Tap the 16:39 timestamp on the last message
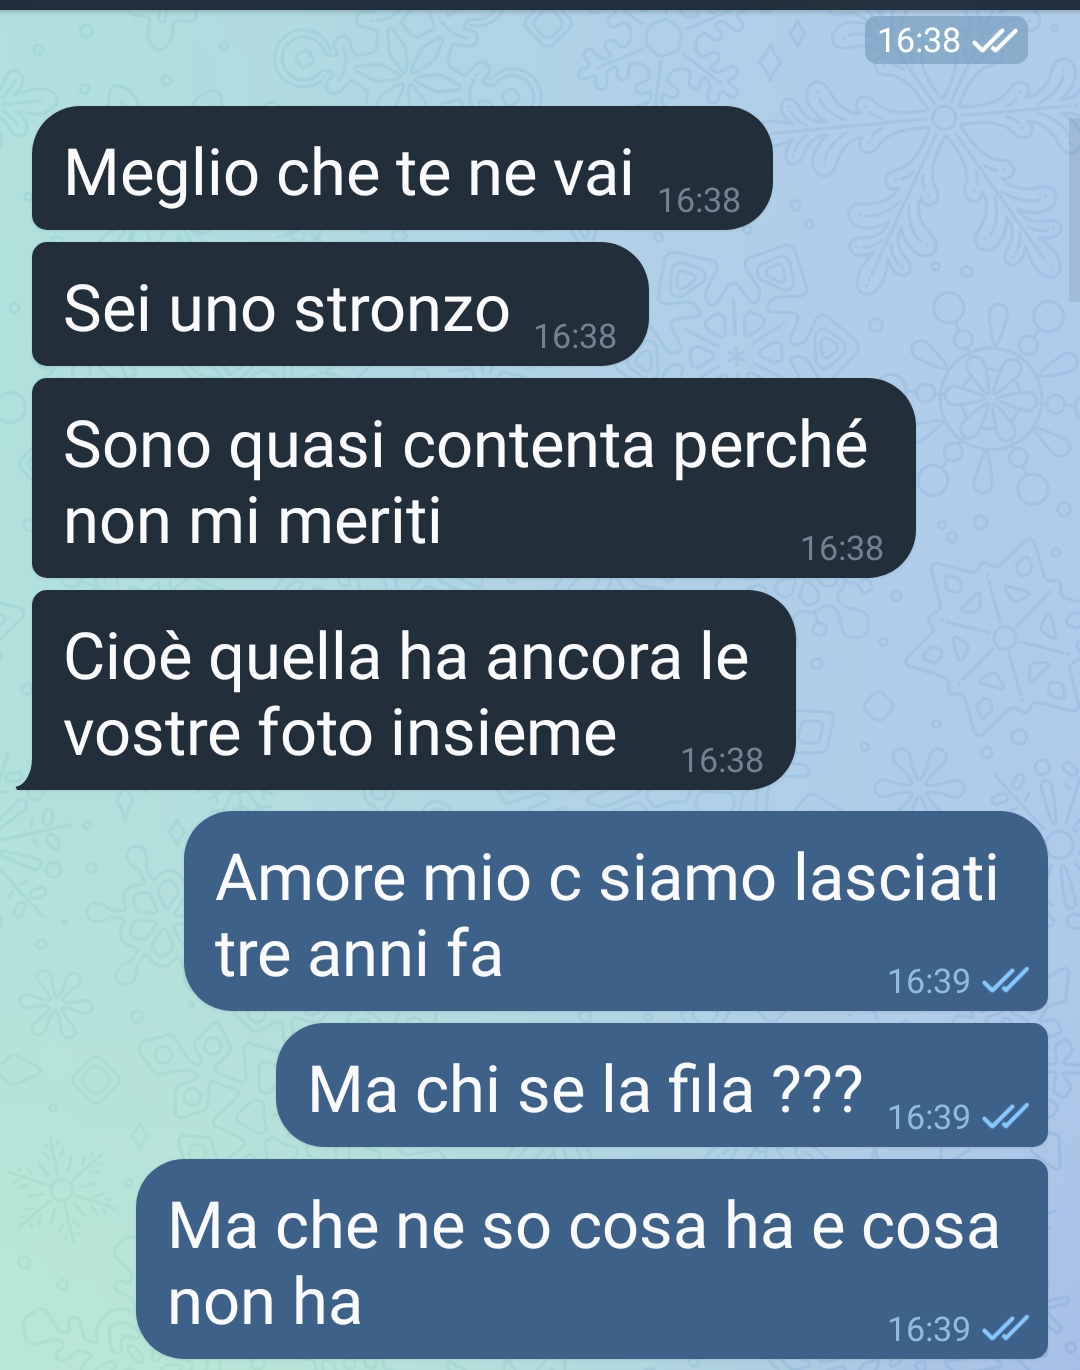Image resolution: width=1080 pixels, height=1370 pixels. point(929,1329)
